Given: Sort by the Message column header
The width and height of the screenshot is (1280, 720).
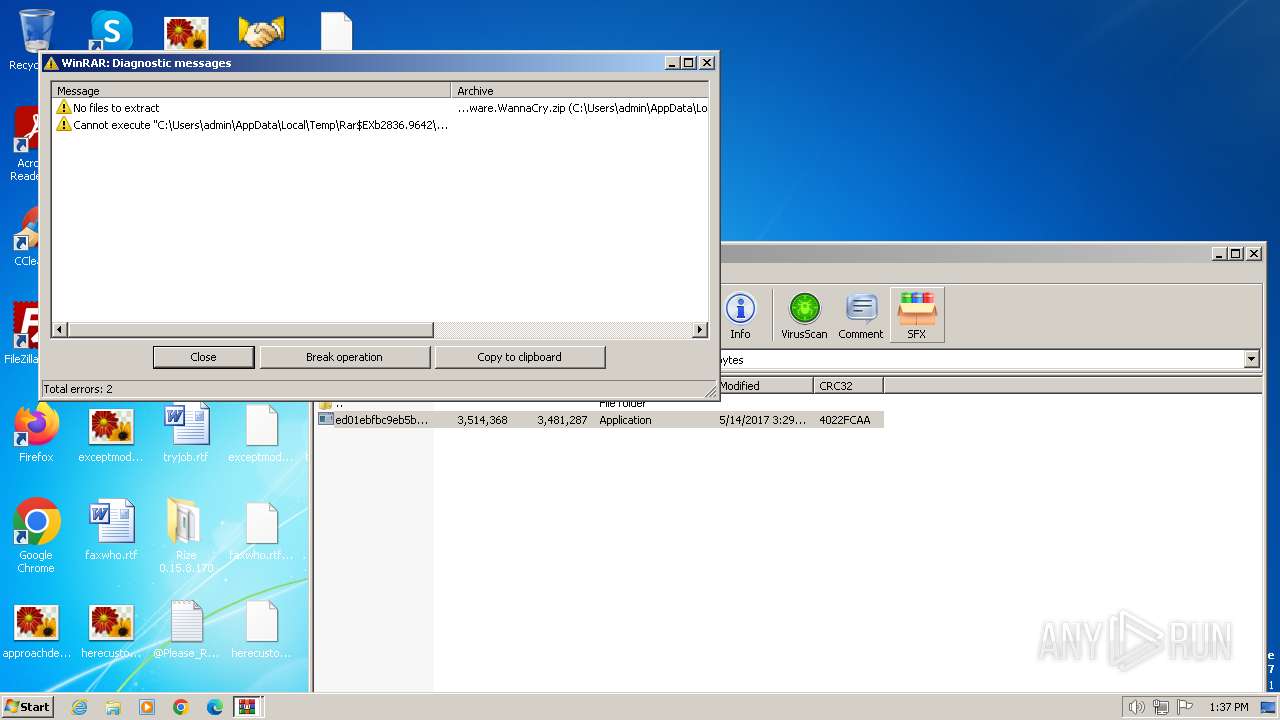Looking at the screenshot, I should click(x=252, y=90).
